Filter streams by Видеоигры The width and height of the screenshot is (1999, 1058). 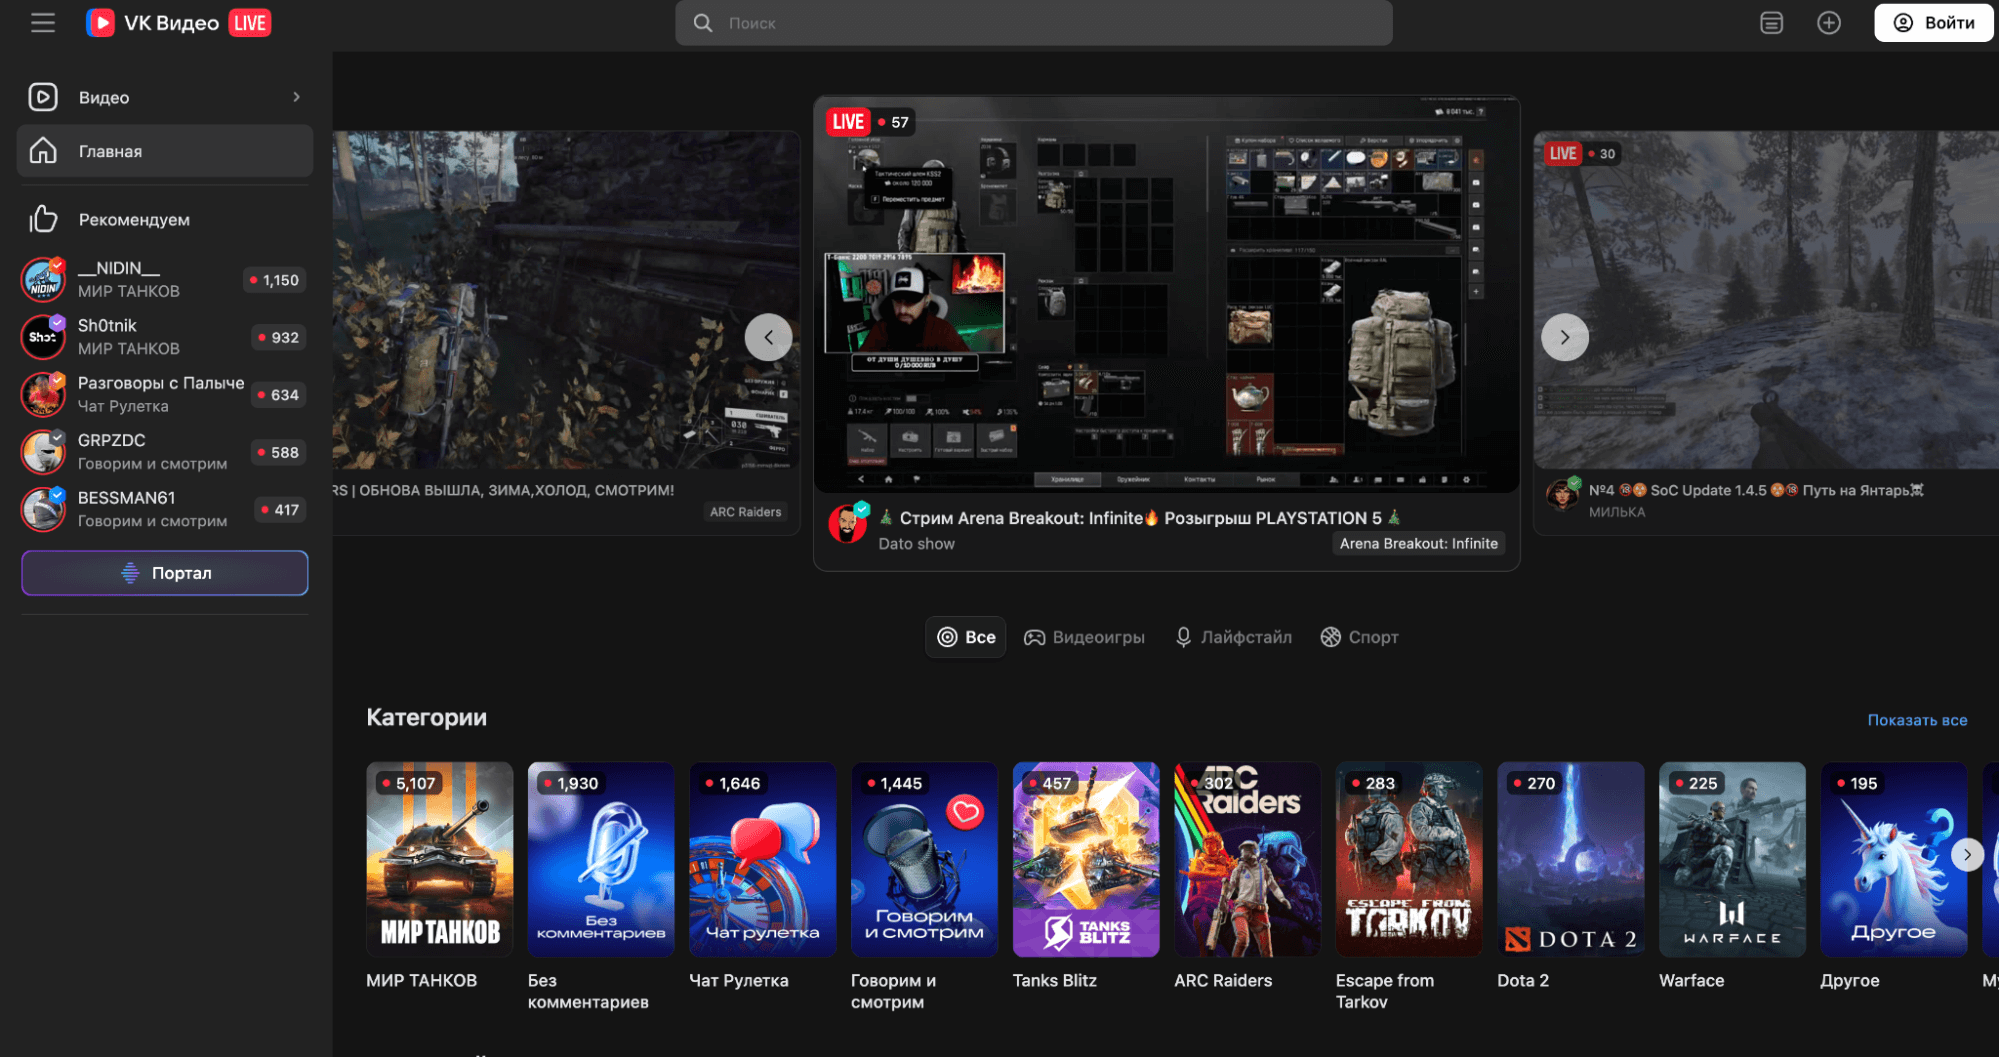point(1084,637)
